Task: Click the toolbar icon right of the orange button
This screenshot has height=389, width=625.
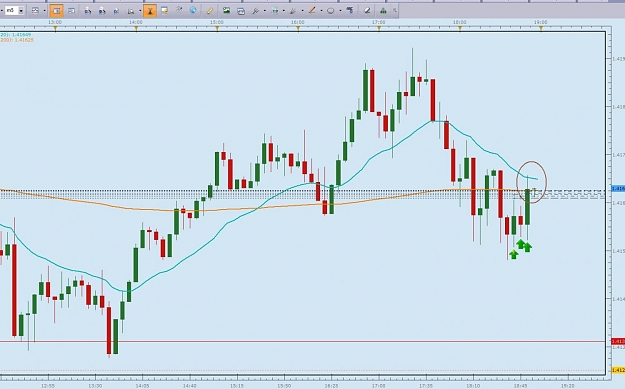Action: pos(71,11)
